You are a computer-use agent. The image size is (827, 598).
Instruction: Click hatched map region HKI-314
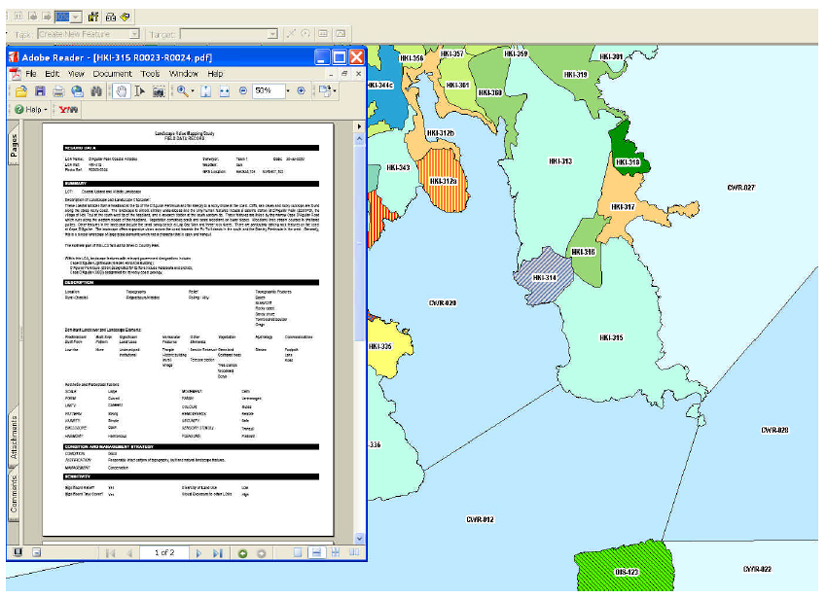[x=544, y=278]
